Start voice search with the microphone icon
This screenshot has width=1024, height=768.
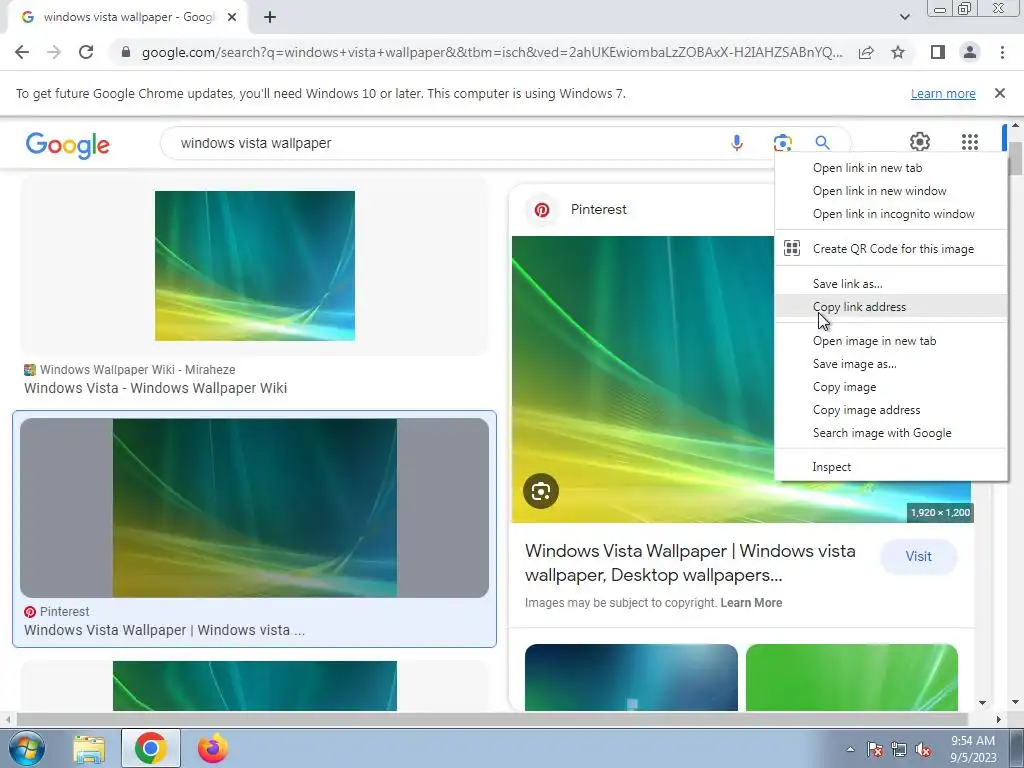[737, 142]
